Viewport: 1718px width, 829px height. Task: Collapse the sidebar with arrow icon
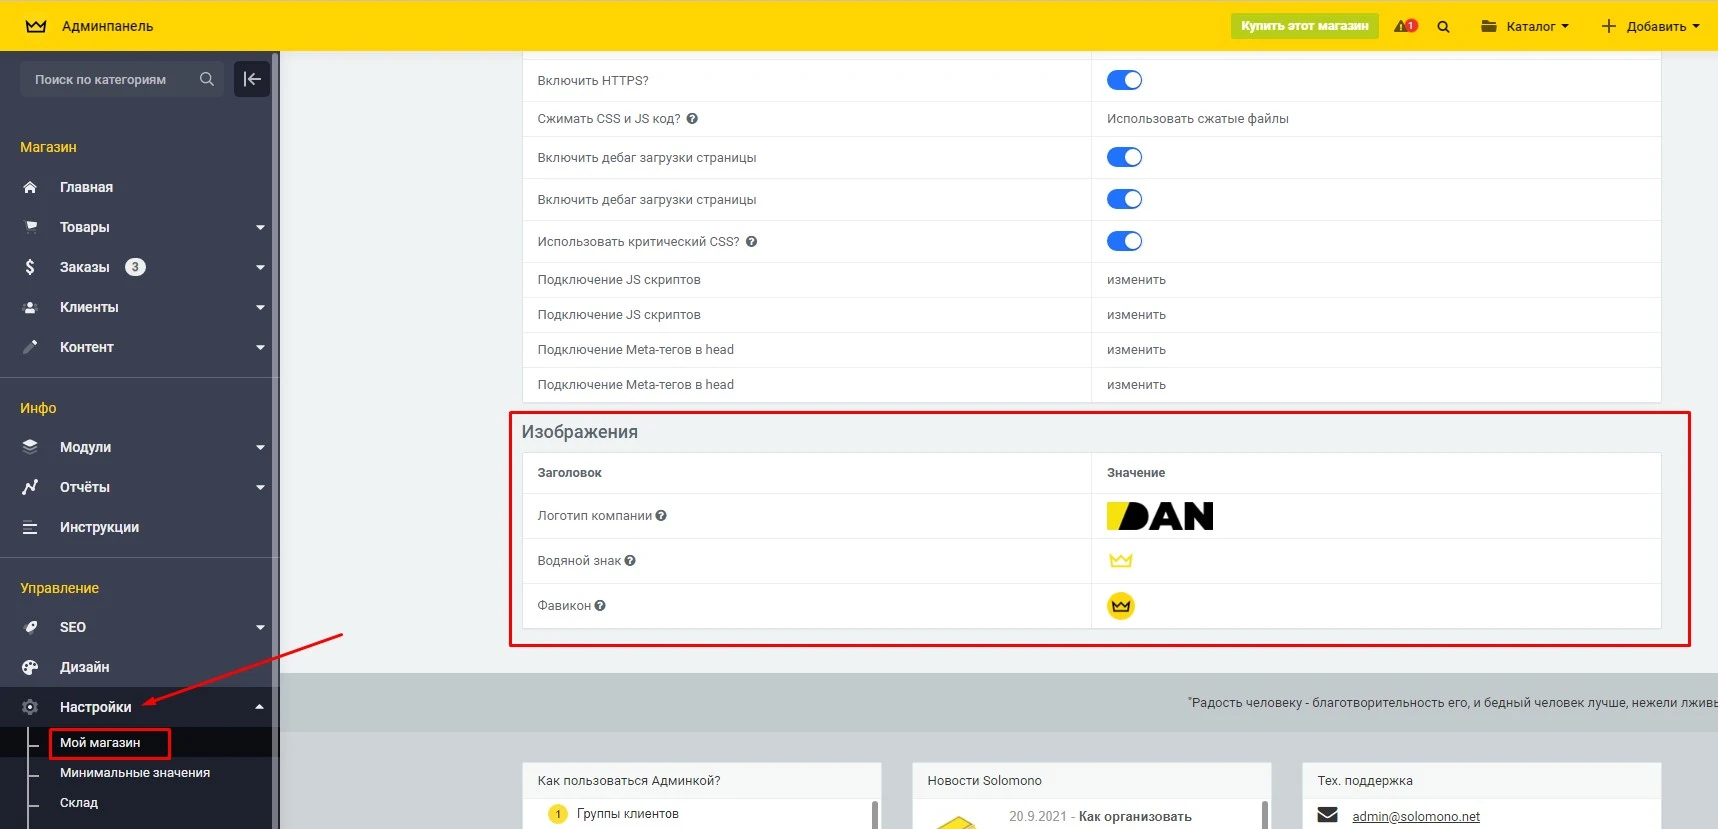pos(252,79)
